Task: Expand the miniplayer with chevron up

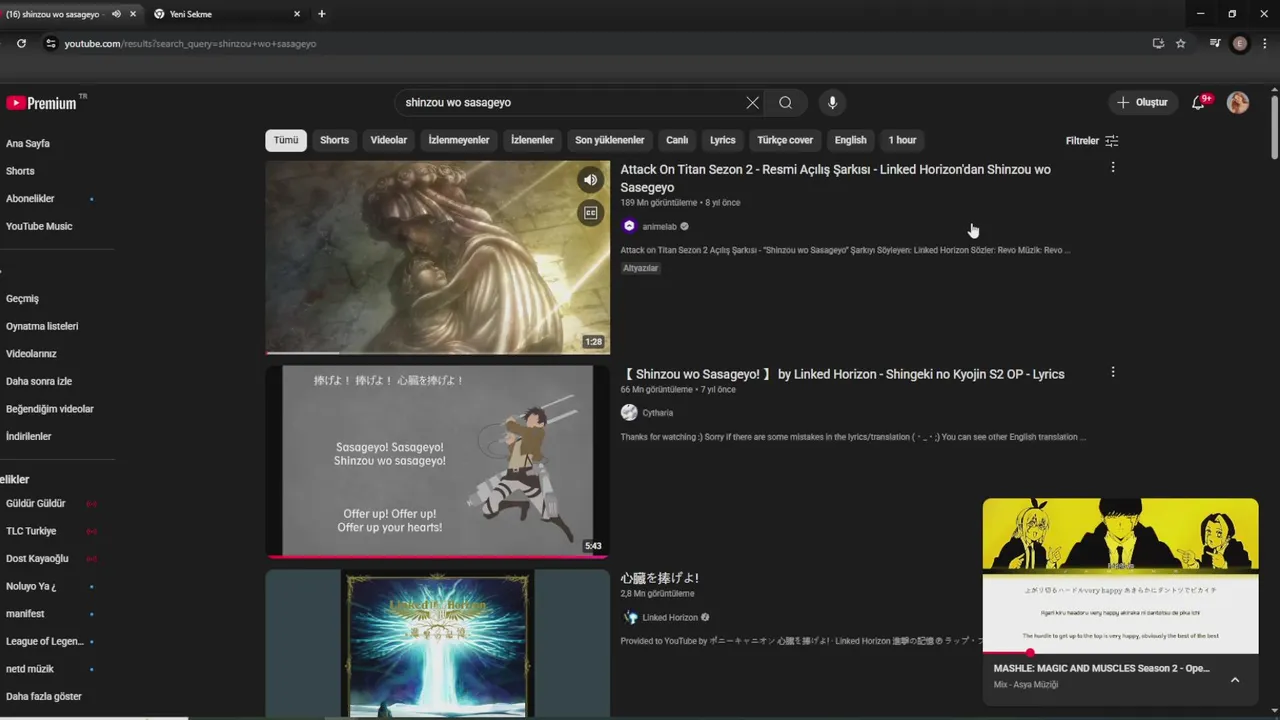Action: [x=1235, y=680]
